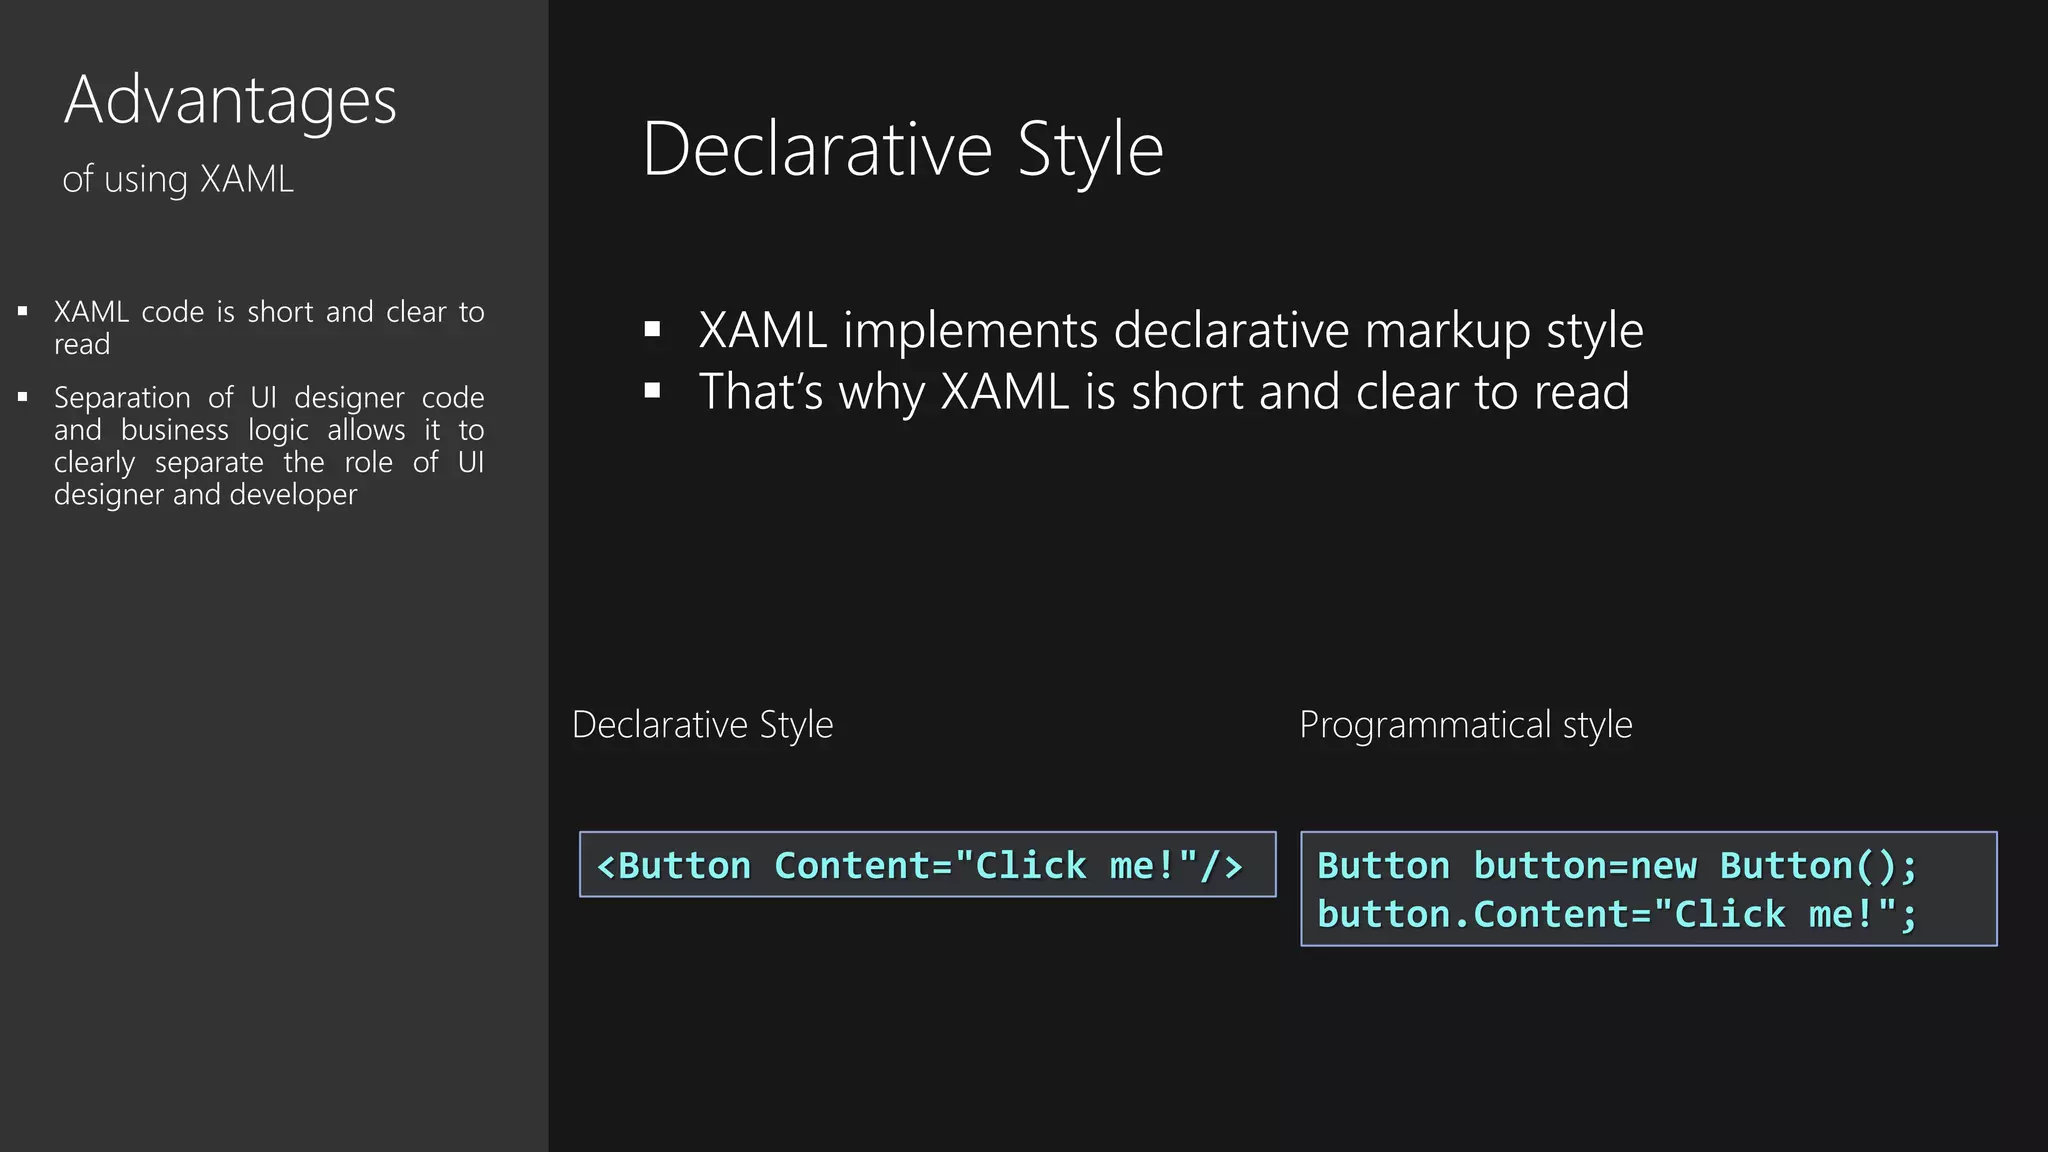
Task: Select line "That's why XAML is short"
Action: [1163, 391]
